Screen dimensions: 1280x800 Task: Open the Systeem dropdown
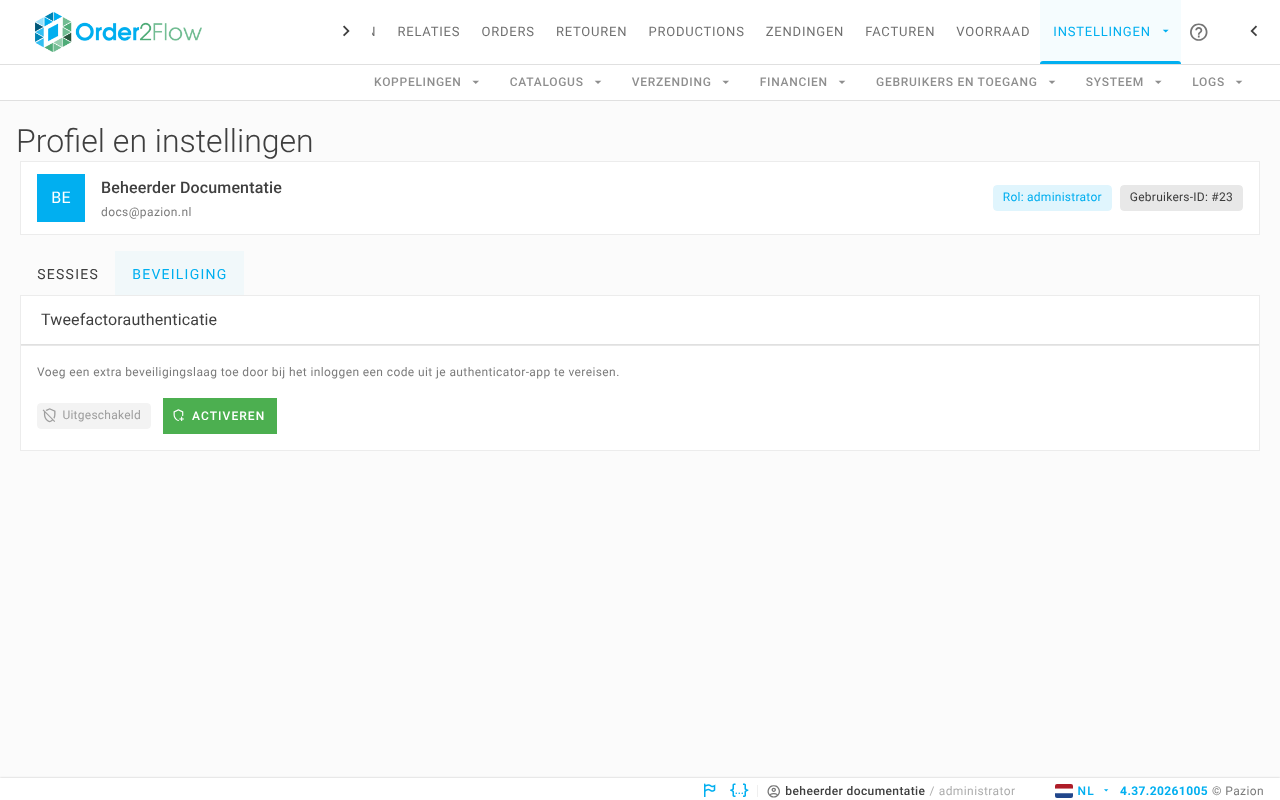1124,82
